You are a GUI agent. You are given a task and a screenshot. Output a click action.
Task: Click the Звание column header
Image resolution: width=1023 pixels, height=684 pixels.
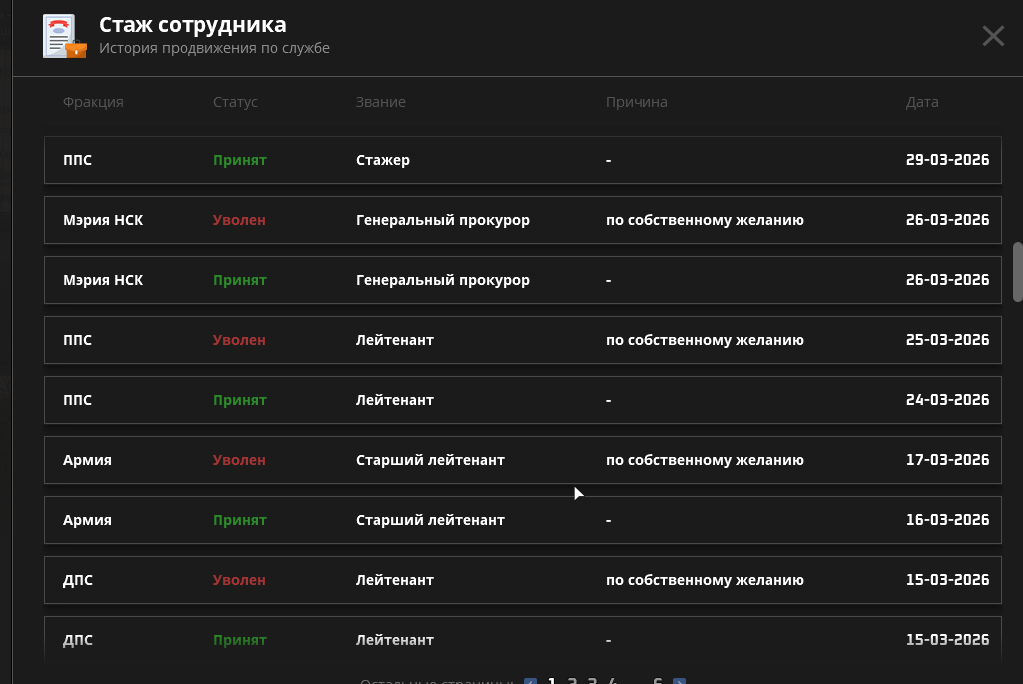380,102
